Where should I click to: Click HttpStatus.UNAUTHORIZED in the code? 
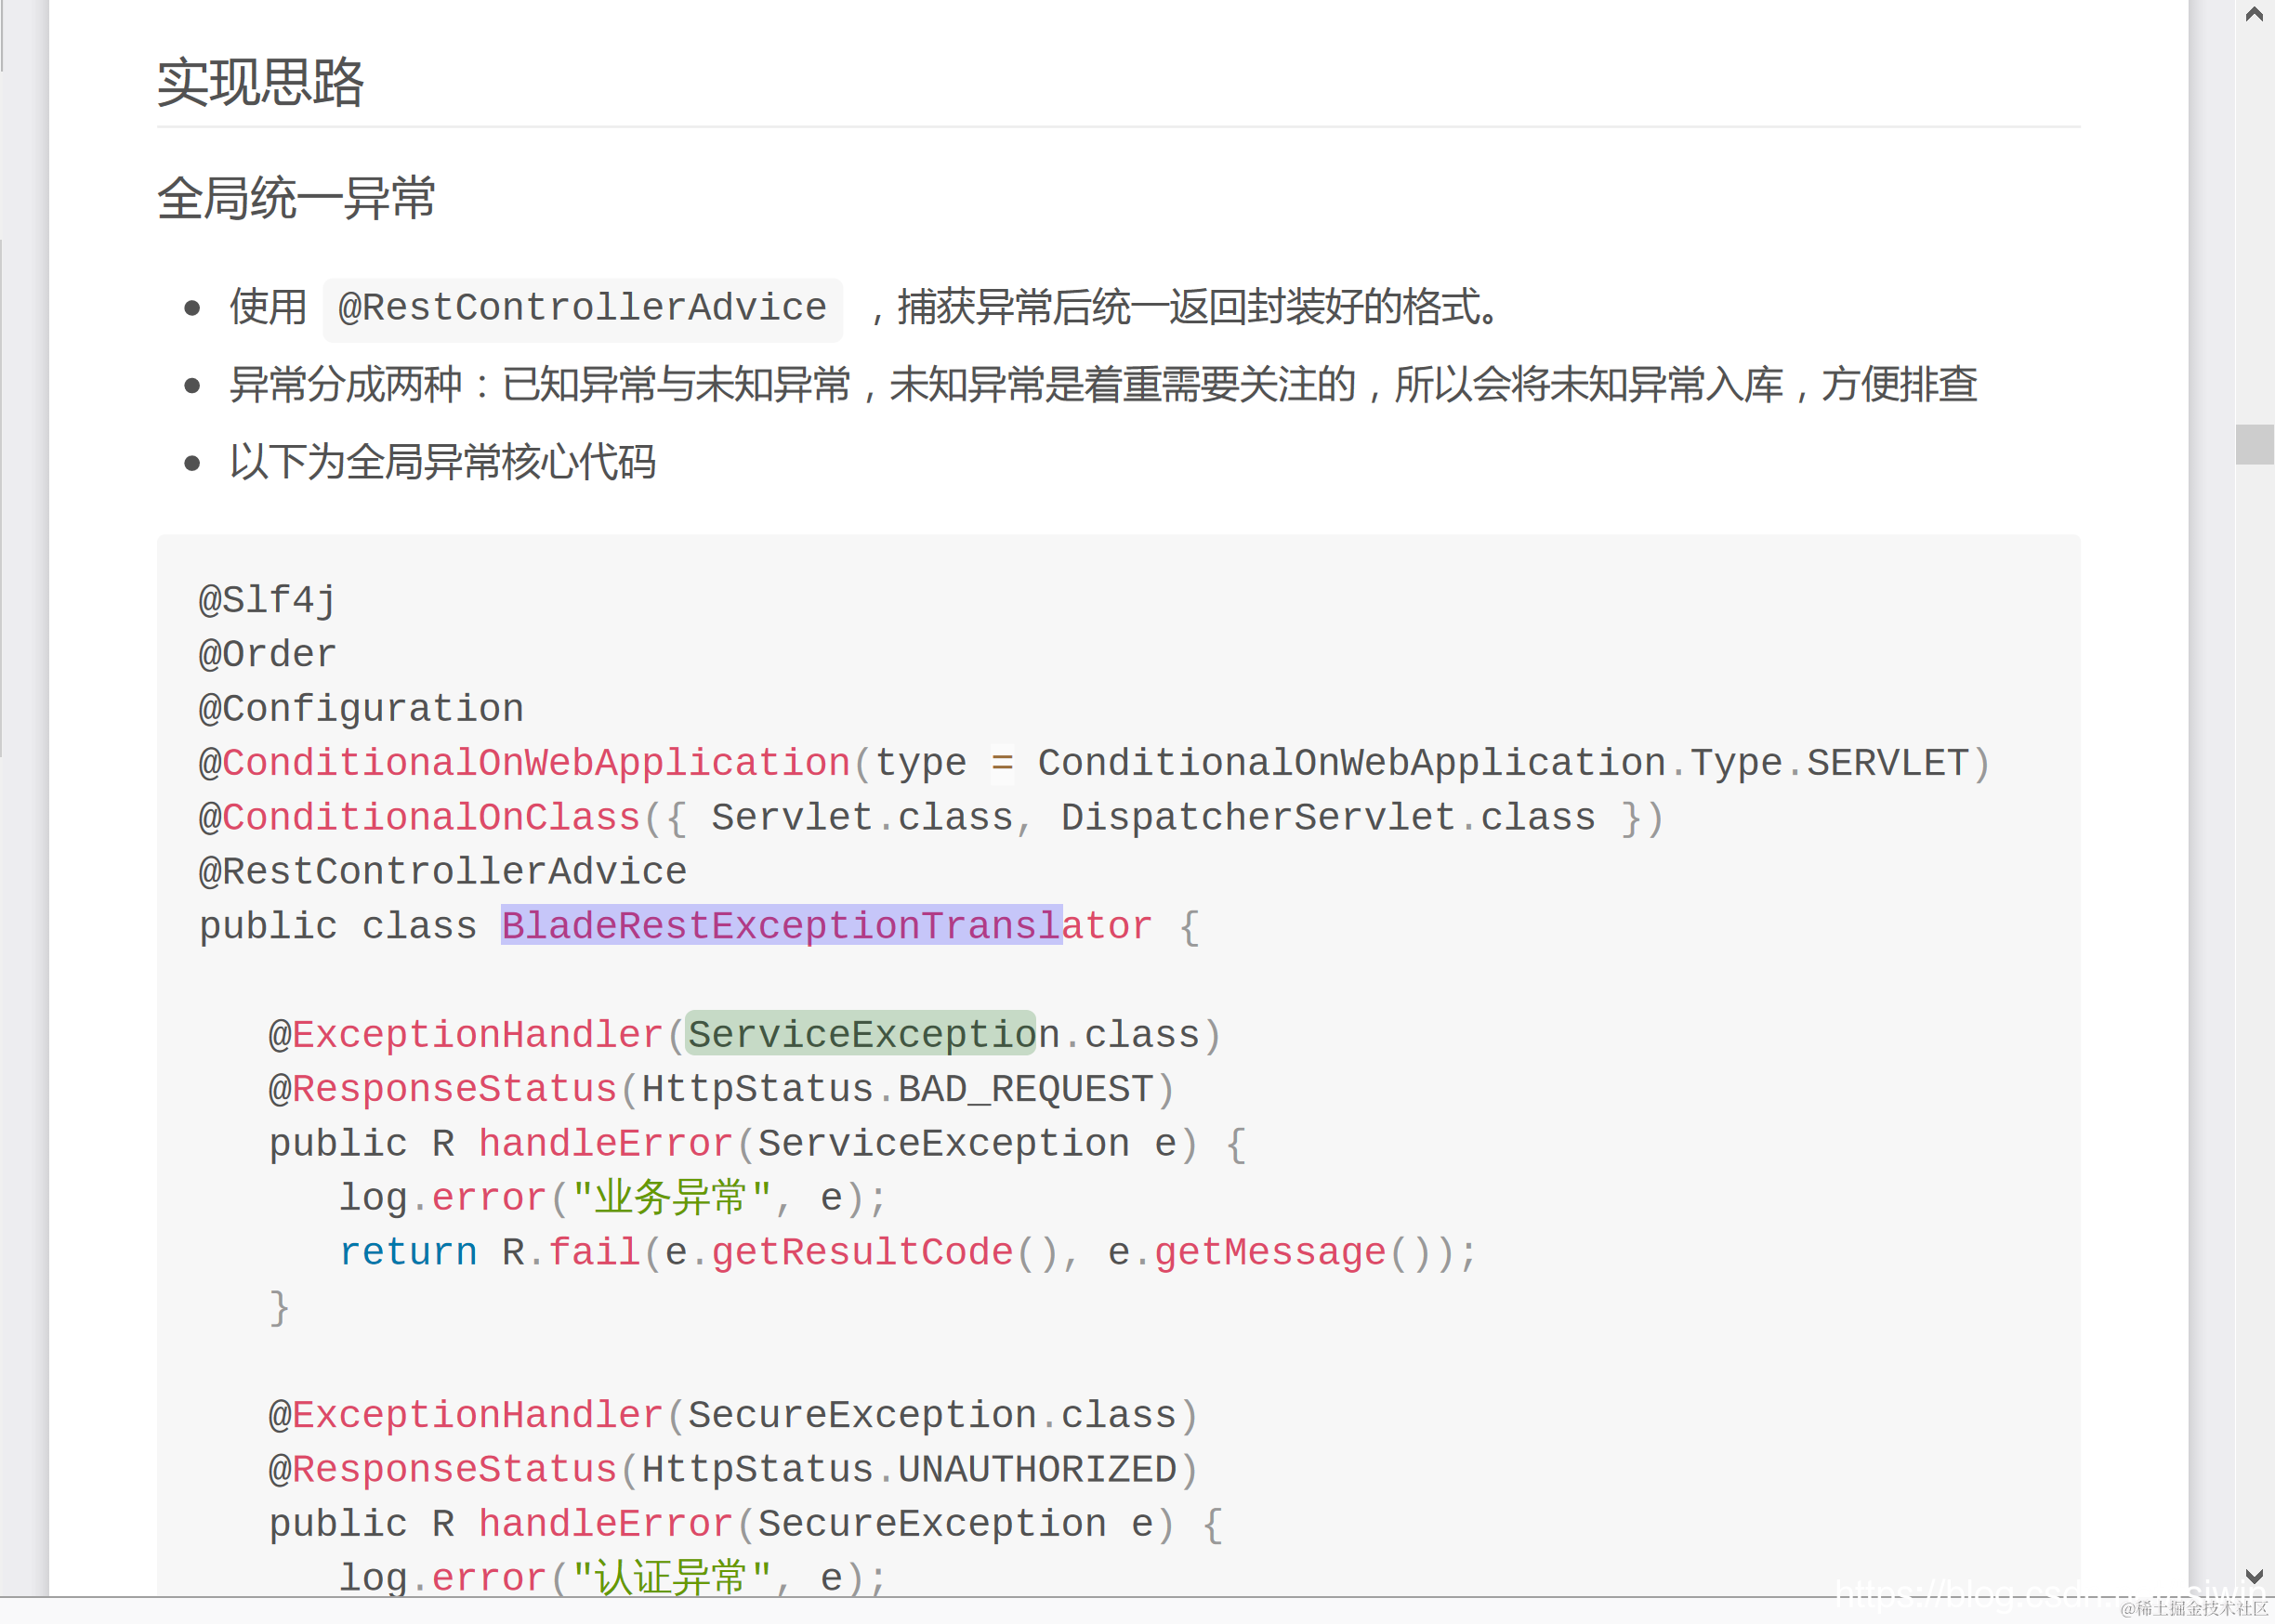click(908, 1470)
